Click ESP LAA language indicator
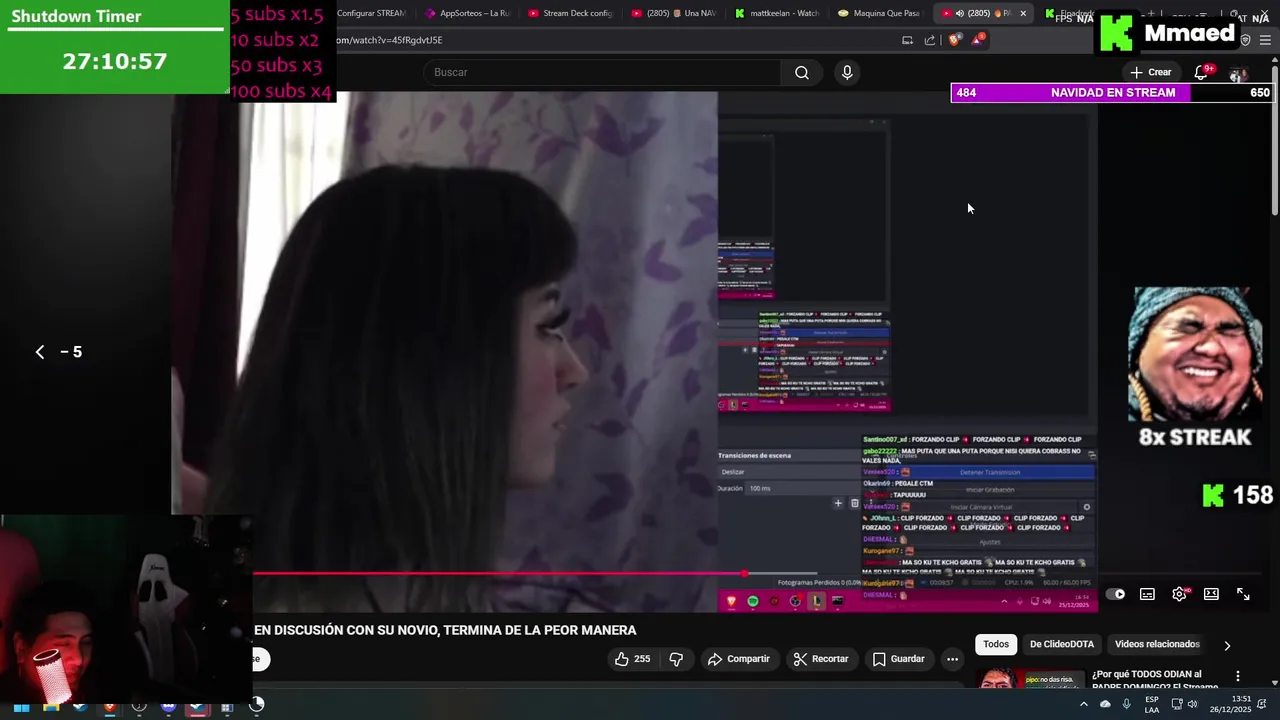The height and width of the screenshot is (720, 1280). 1152,705
